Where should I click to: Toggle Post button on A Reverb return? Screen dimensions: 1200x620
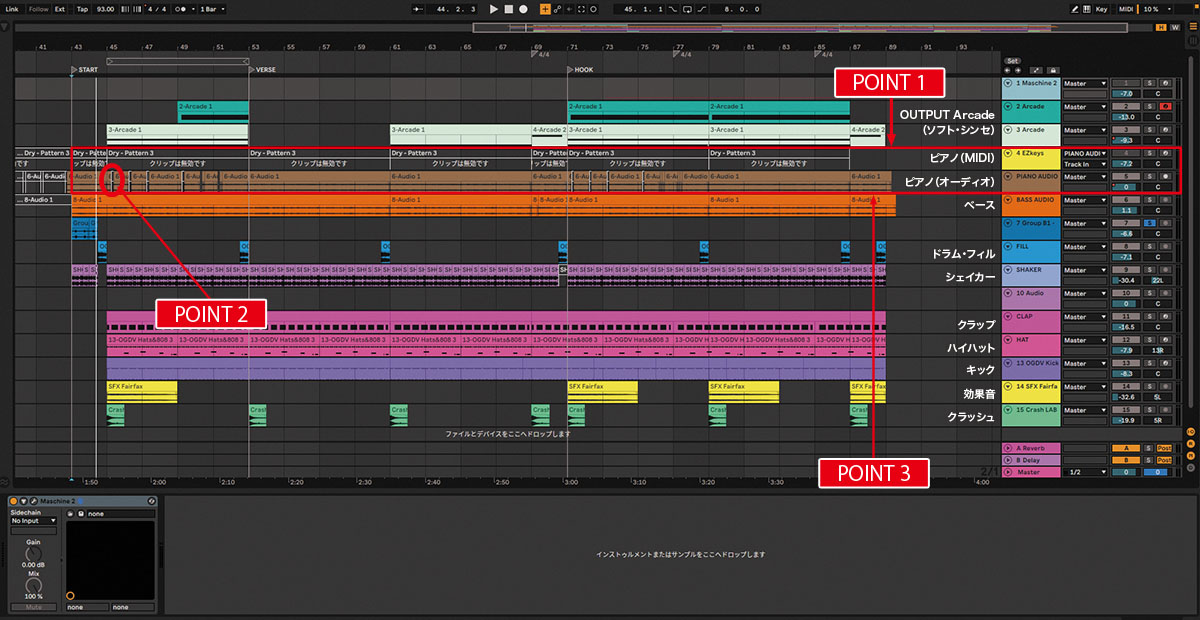pyautogui.click(x=1164, y=448)
